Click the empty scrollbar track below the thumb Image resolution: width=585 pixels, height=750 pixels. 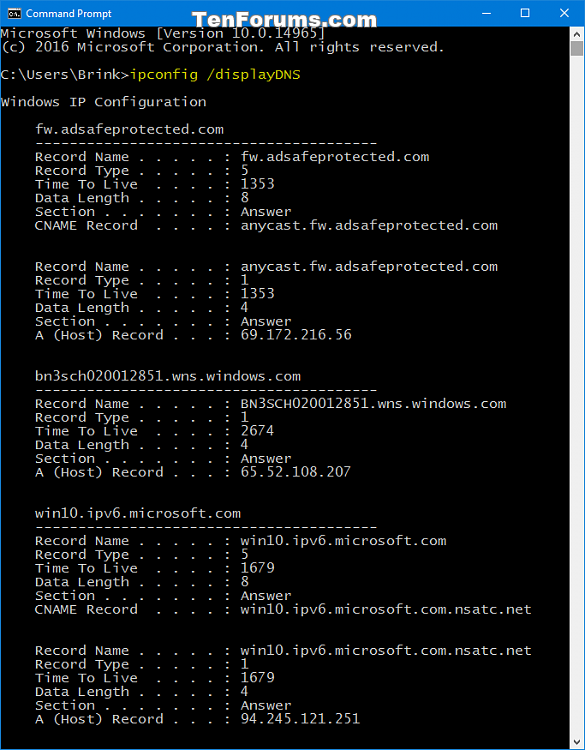pyautogui.click(x=577, y=397)
